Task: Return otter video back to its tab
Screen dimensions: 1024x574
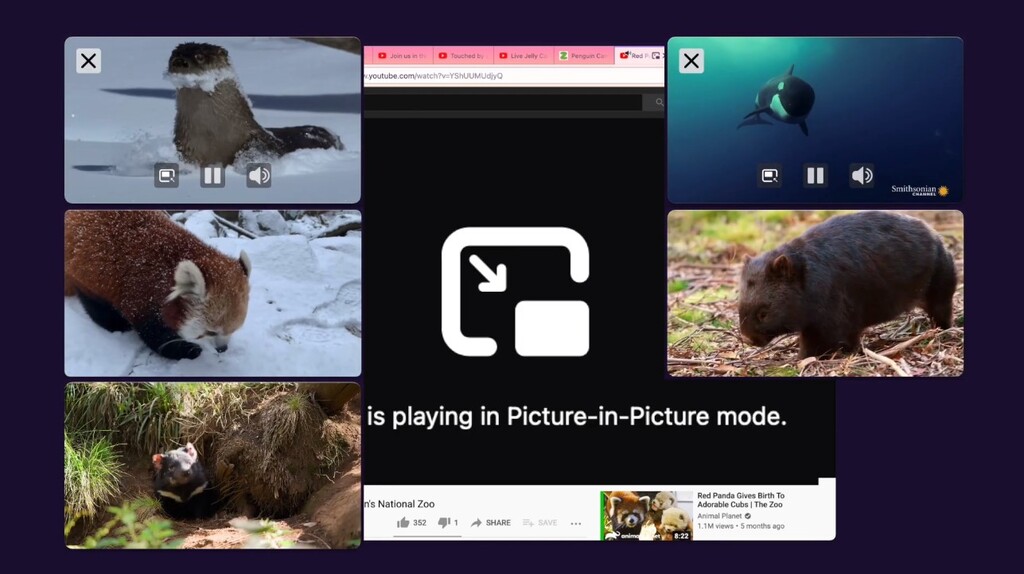Action: pos(166,176)
